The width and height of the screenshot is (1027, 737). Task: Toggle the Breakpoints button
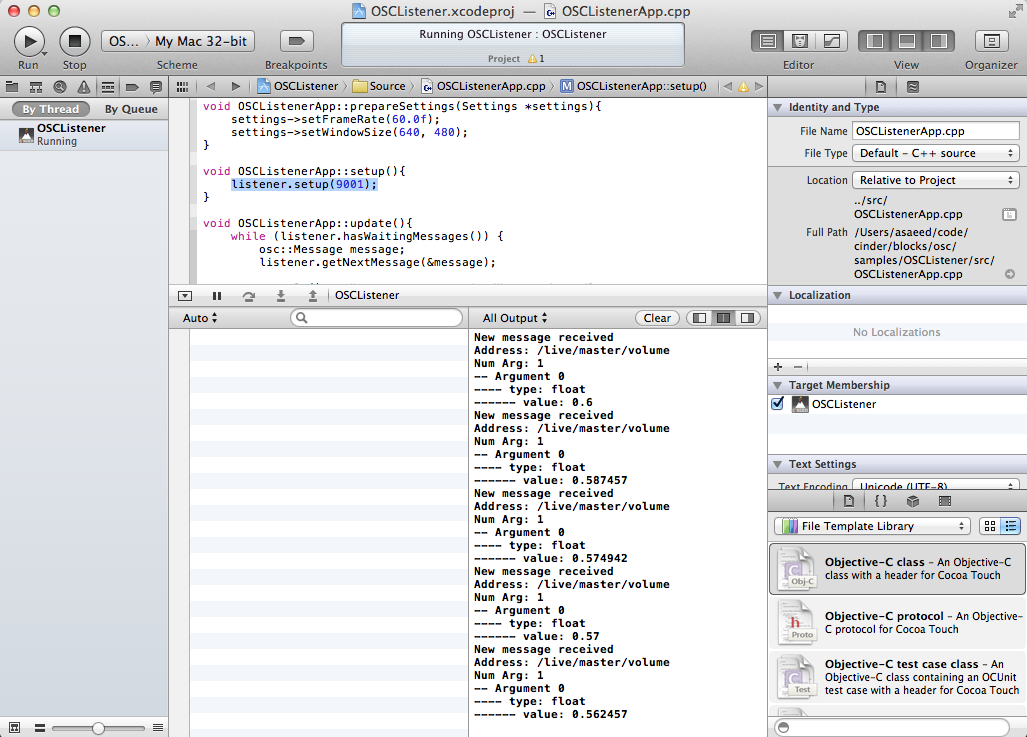coord(296,41)
